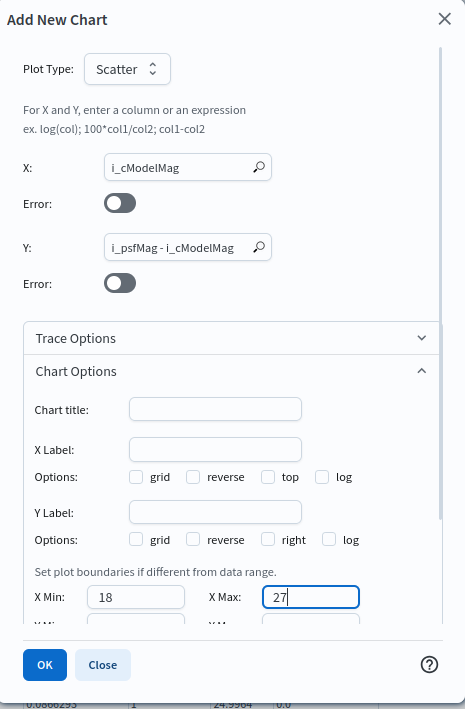This screenshot has height=709, width=465.
Task: Click the Chart title input field
Action: (215, 409)
